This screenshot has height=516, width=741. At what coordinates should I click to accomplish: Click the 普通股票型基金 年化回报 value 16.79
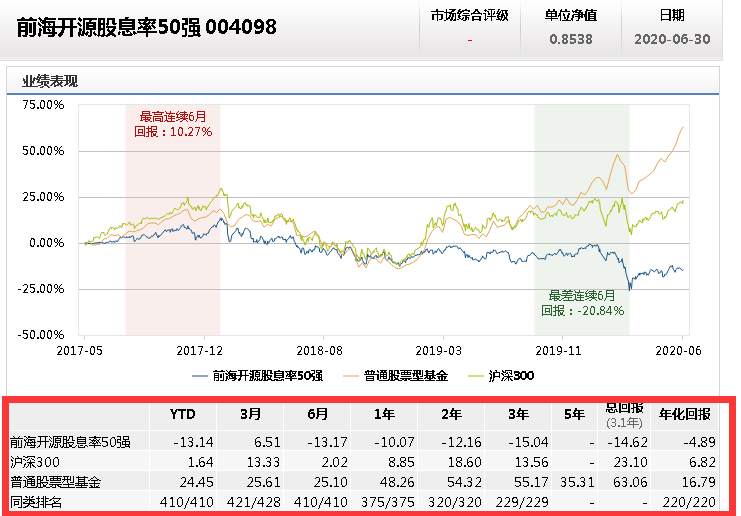[699, 482]
